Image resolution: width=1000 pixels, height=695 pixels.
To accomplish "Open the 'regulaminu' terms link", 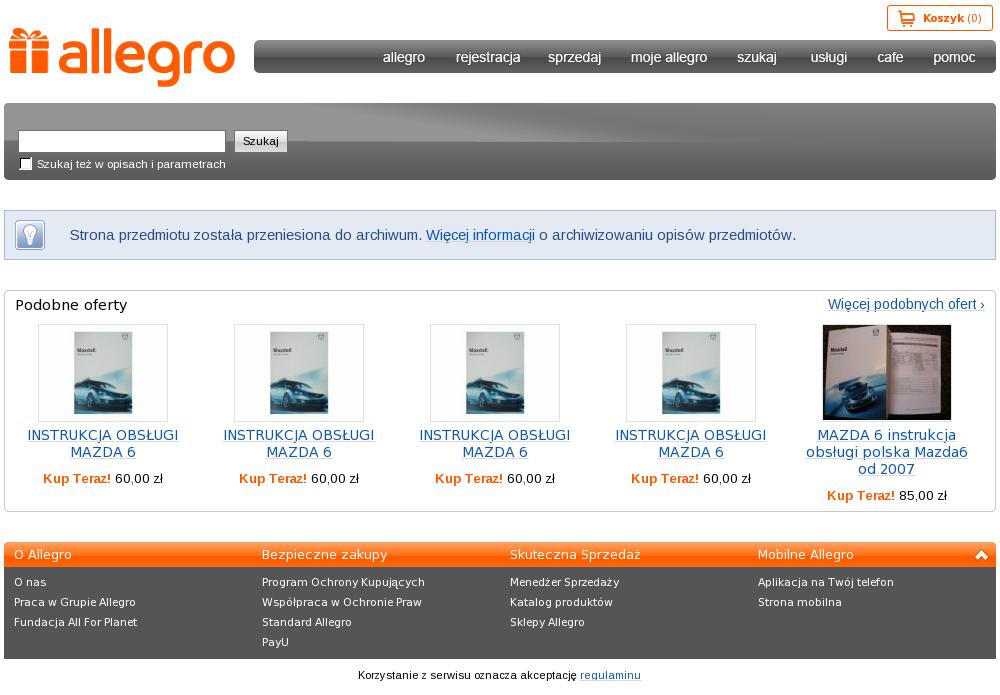I will 610,675.
